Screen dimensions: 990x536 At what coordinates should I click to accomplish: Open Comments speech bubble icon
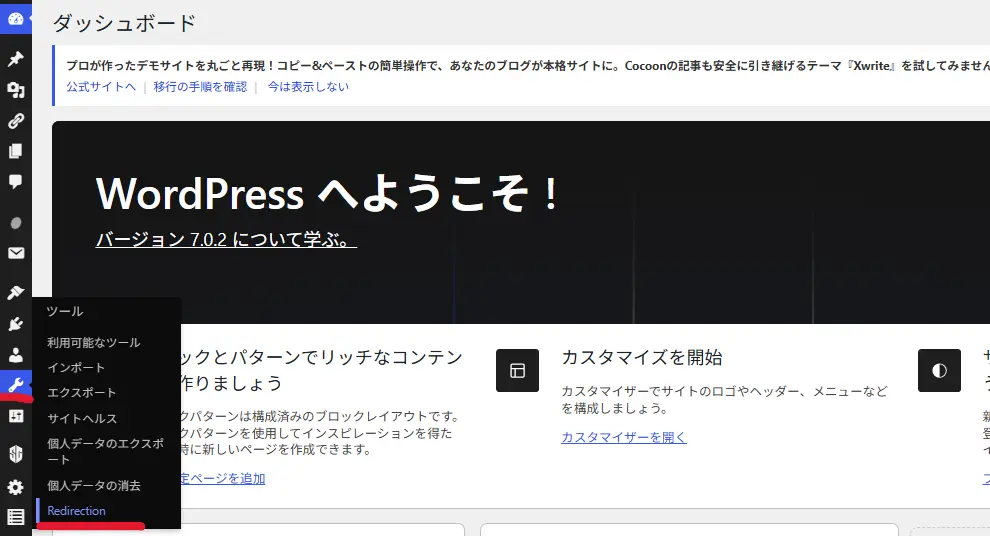[x=16, y=182]
